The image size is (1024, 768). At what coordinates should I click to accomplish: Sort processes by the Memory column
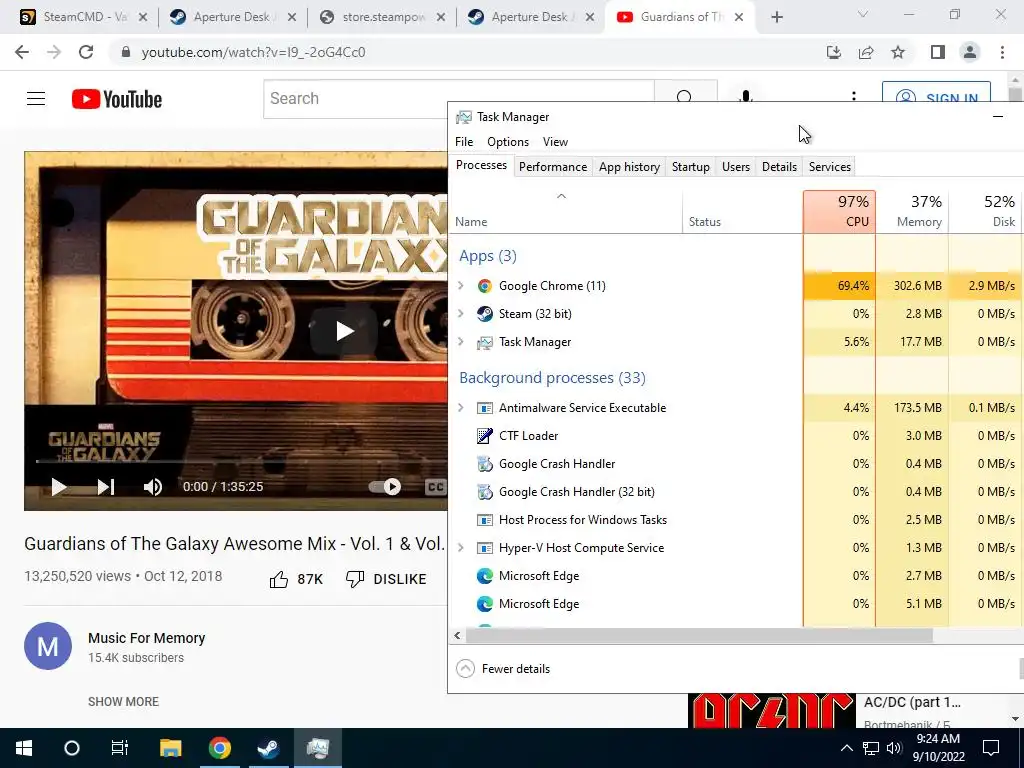coord(912,212)
